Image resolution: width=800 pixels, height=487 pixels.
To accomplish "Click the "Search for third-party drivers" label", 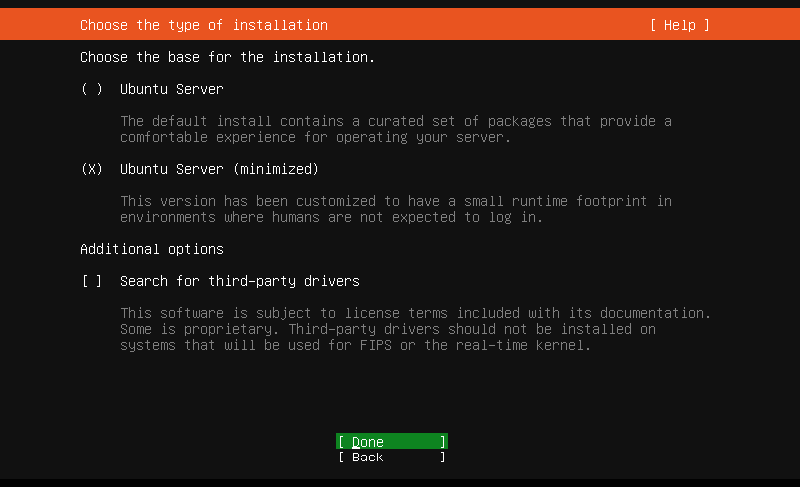I will [x=239, y=281].
